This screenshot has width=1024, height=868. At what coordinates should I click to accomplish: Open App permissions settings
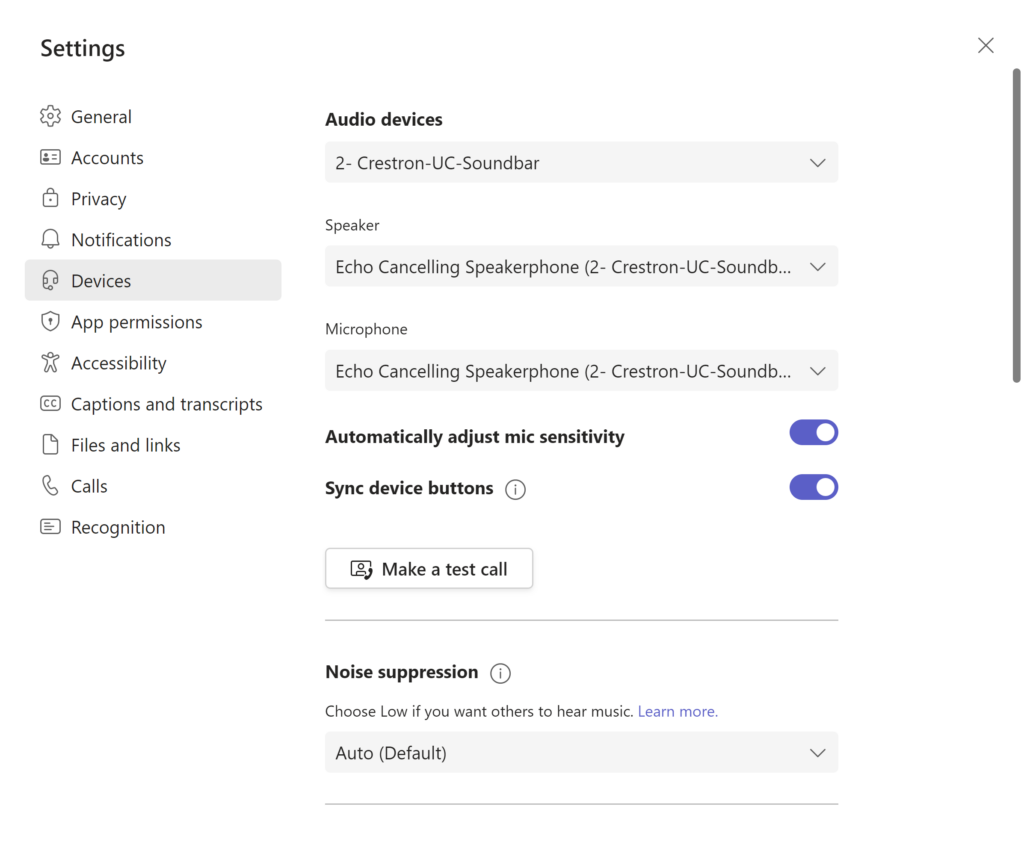[x=153, y=321]
